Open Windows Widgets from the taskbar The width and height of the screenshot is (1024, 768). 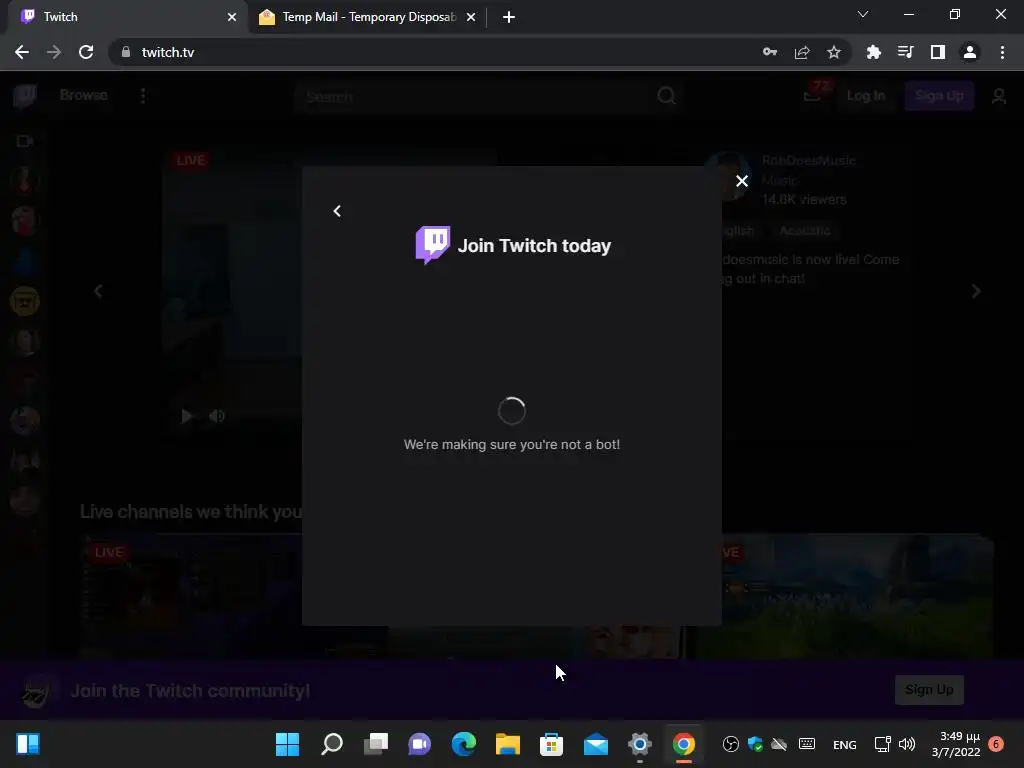28,744
